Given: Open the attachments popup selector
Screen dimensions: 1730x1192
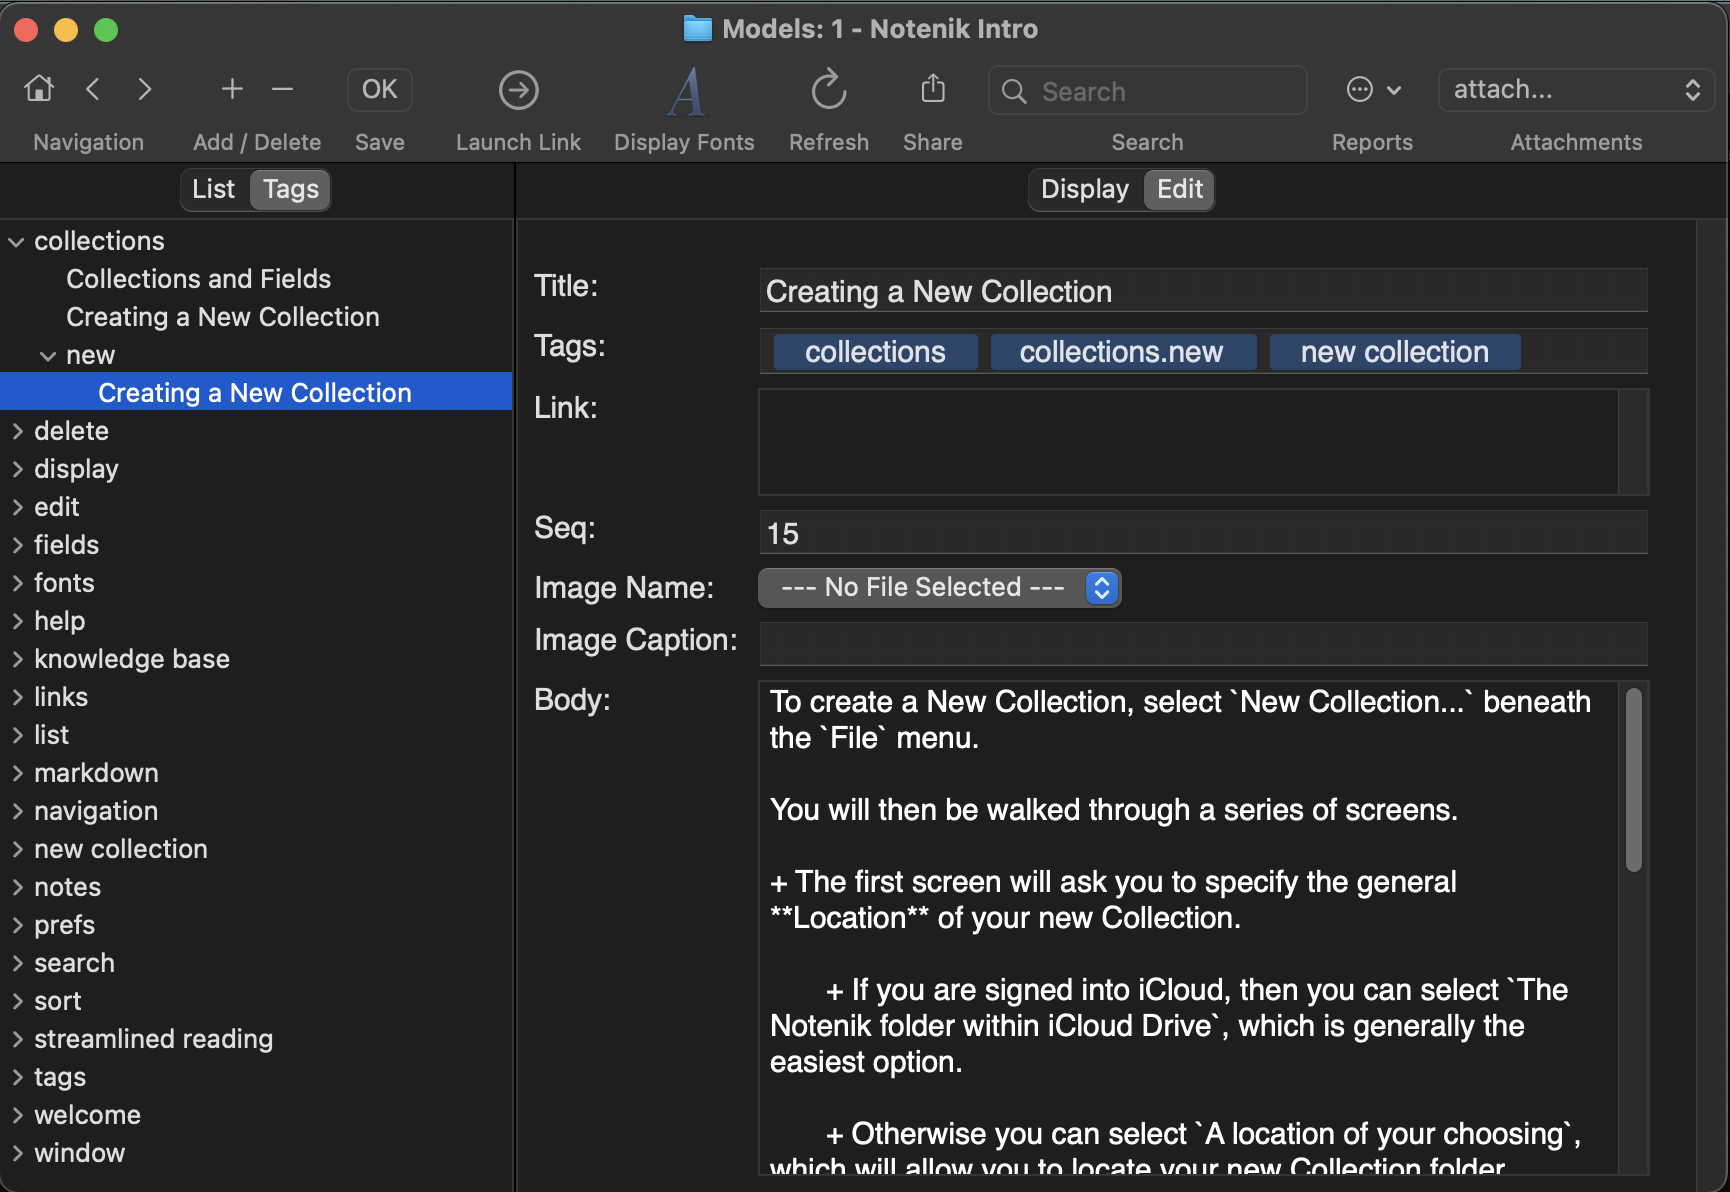Looking at the screenshot, I should [x=1575, y=90].
